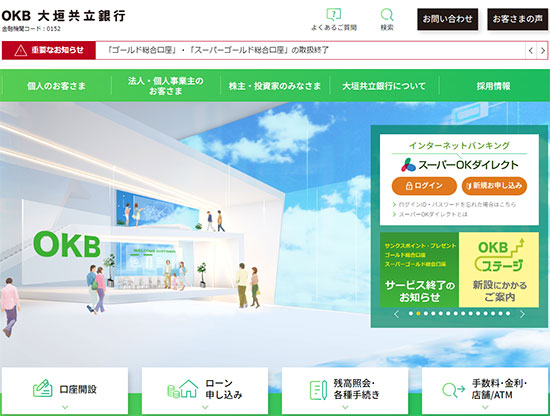Select the third banner carousel dot
Viewport: 550px width, 416px height.
425,314
